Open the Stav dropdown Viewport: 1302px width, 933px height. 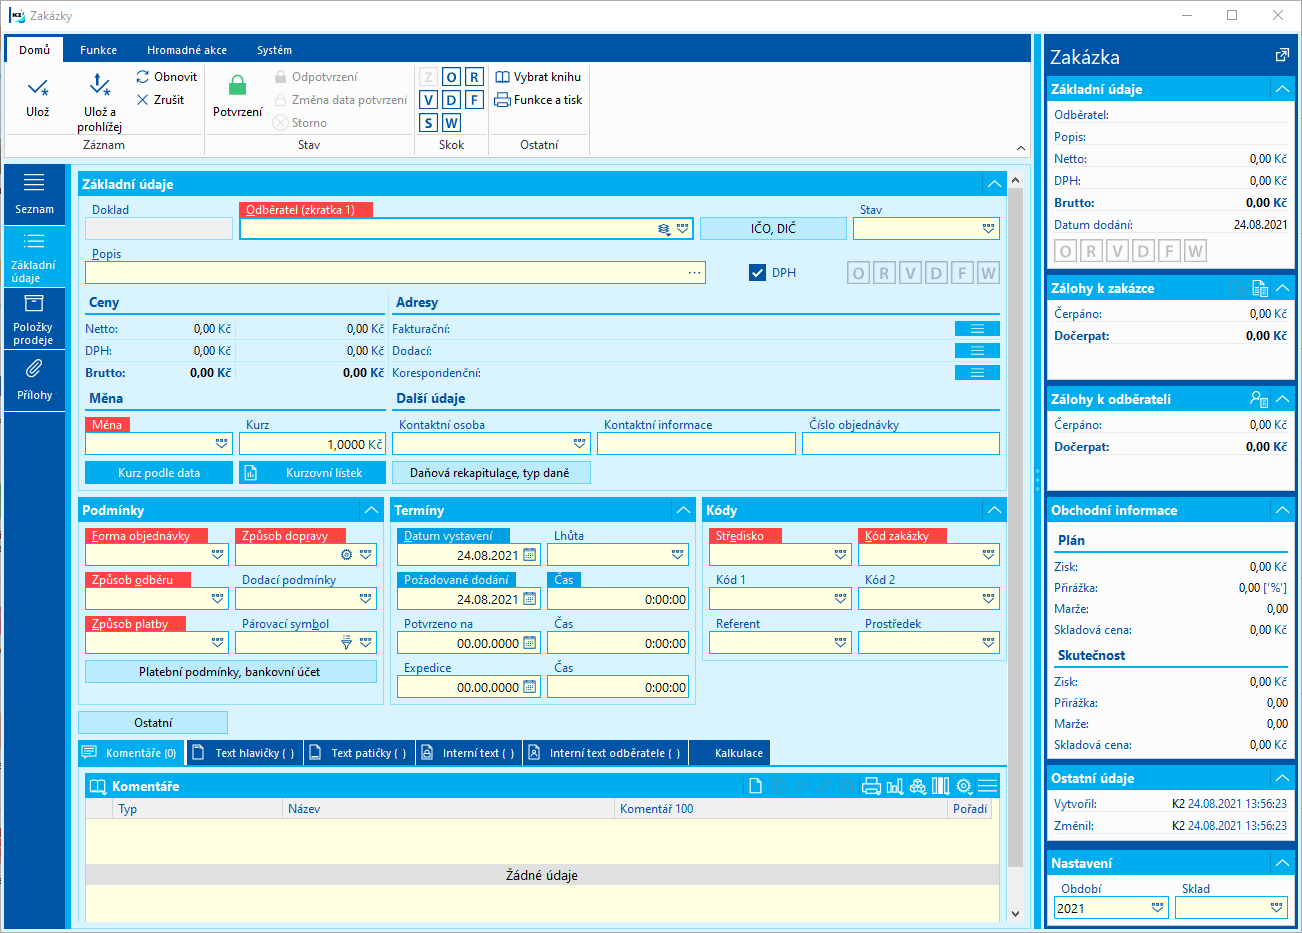tap(988, 229)
